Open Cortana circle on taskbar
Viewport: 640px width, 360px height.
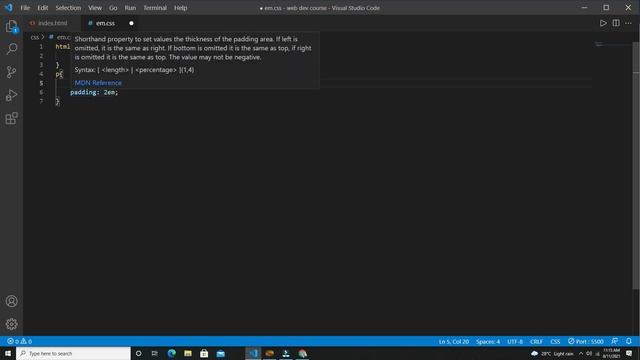tap(138, 353)
